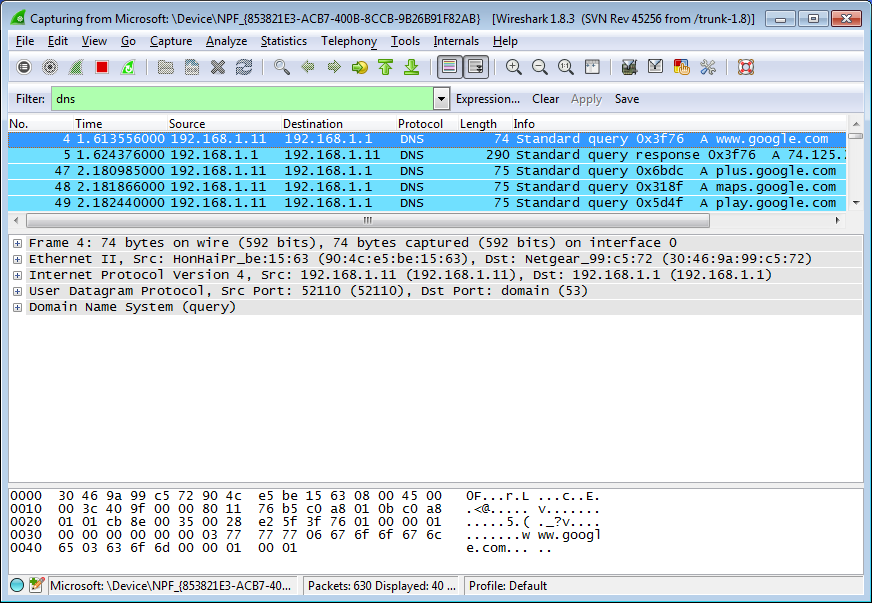Save this capture file icon

(x=192, y=67)
